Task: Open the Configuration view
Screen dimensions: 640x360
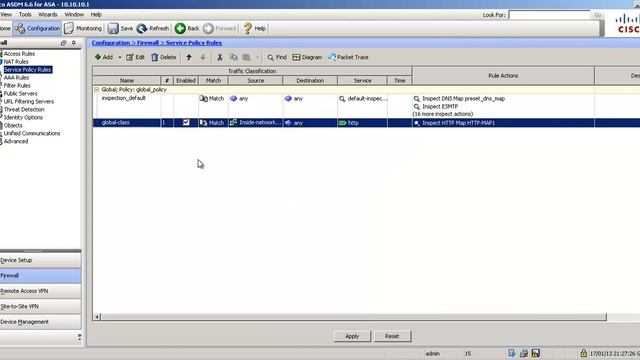Action: point(37,29)
